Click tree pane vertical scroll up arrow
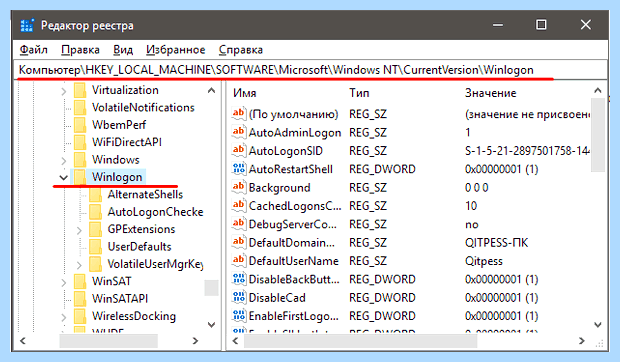This screenshot has height=362, width=620. point(212,90)
